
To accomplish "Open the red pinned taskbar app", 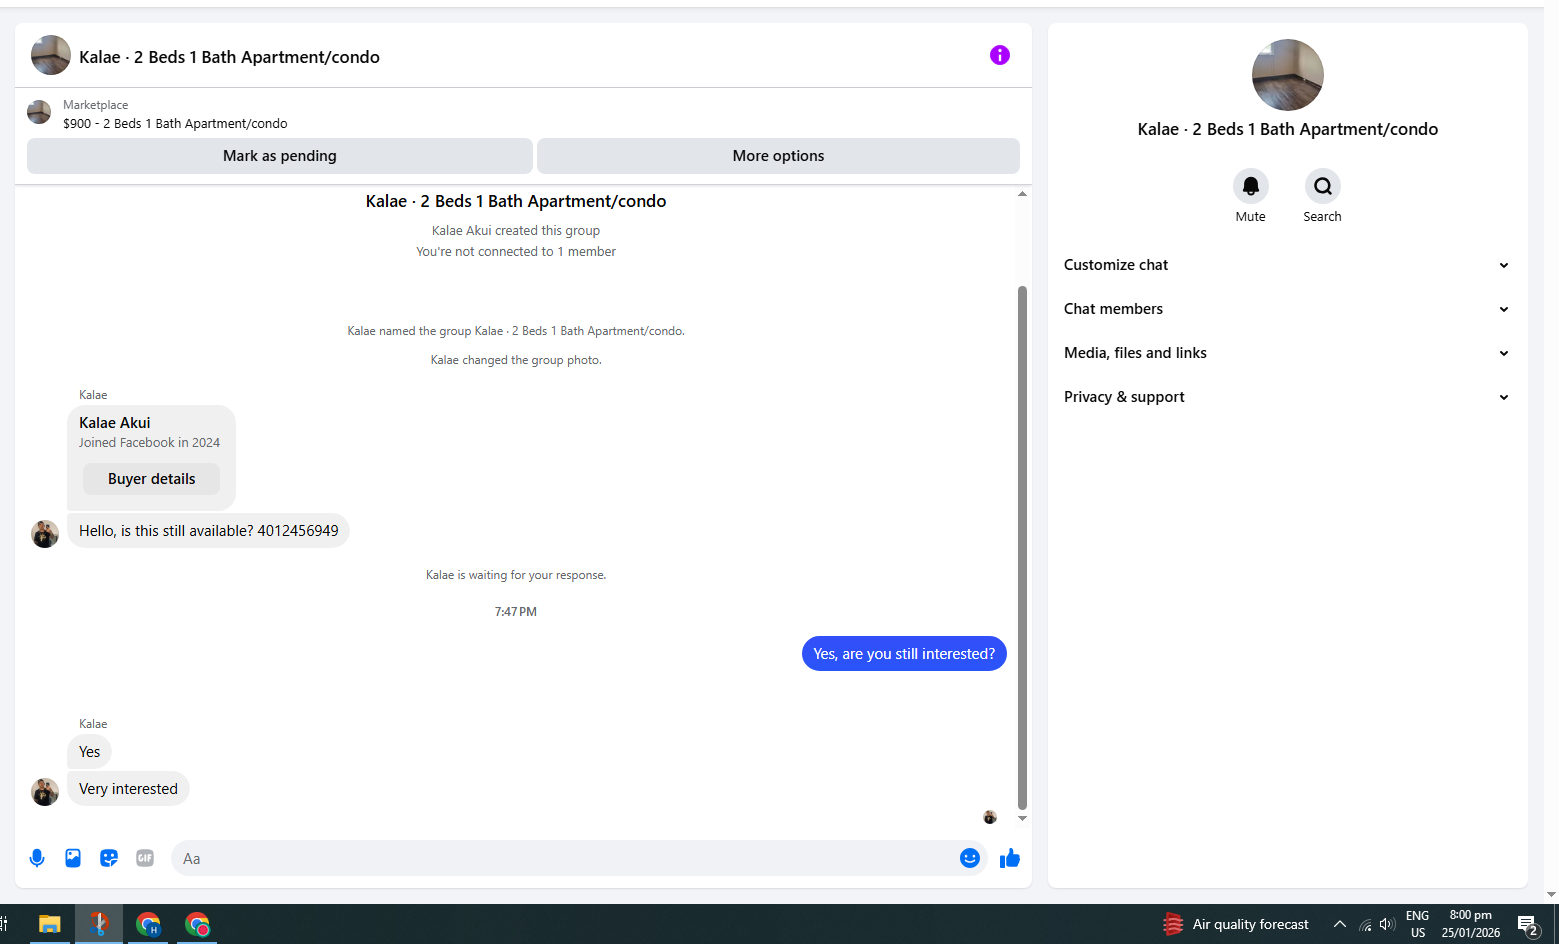I will coord(99,924).
